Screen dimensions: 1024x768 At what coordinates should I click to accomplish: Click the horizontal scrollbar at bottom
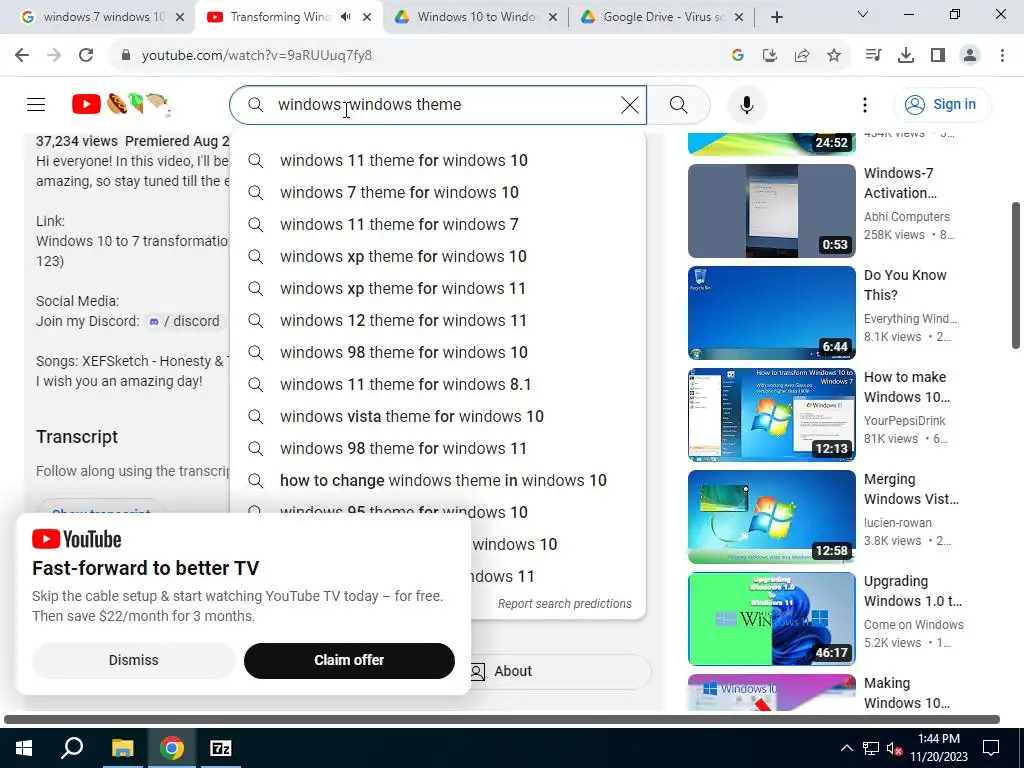[502, 720]
